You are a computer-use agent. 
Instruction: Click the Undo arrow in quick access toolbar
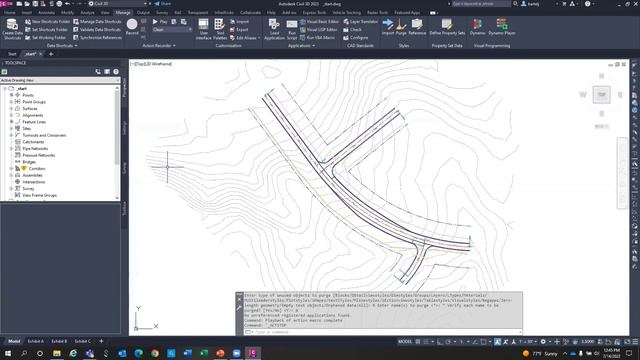click(x=68, y=4)
